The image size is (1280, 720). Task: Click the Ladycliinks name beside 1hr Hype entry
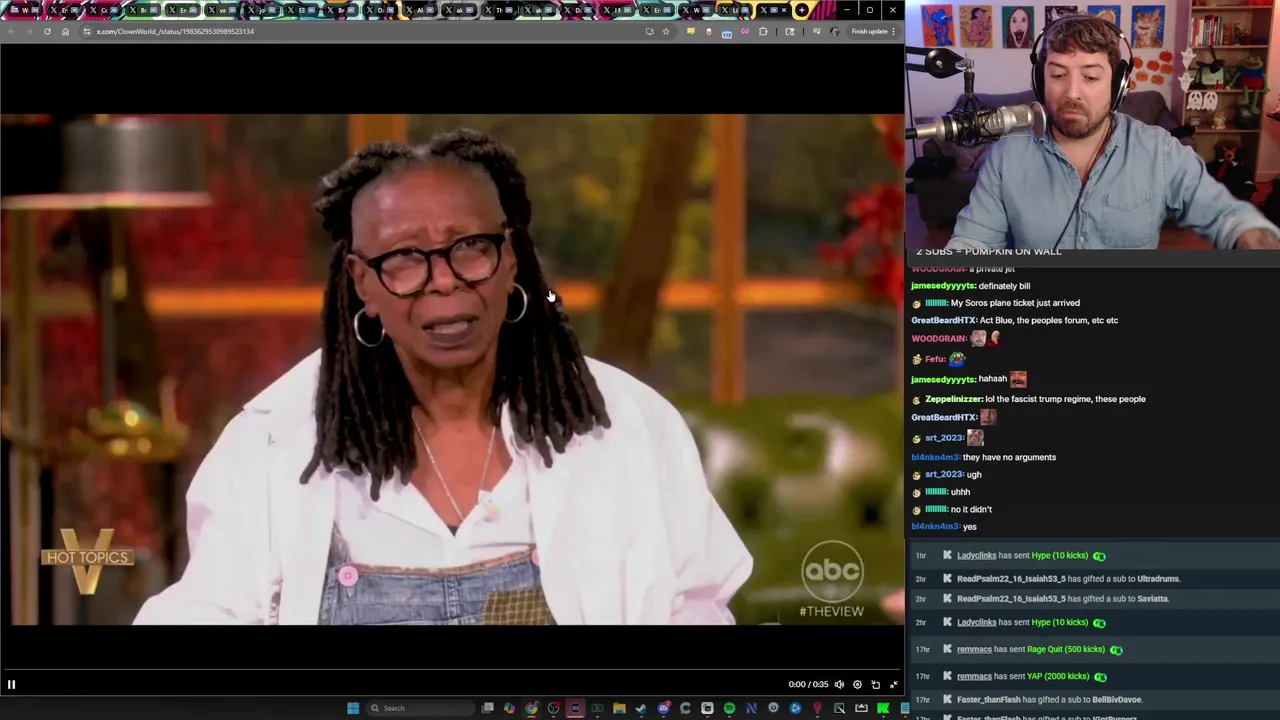(x=976, y=555)
